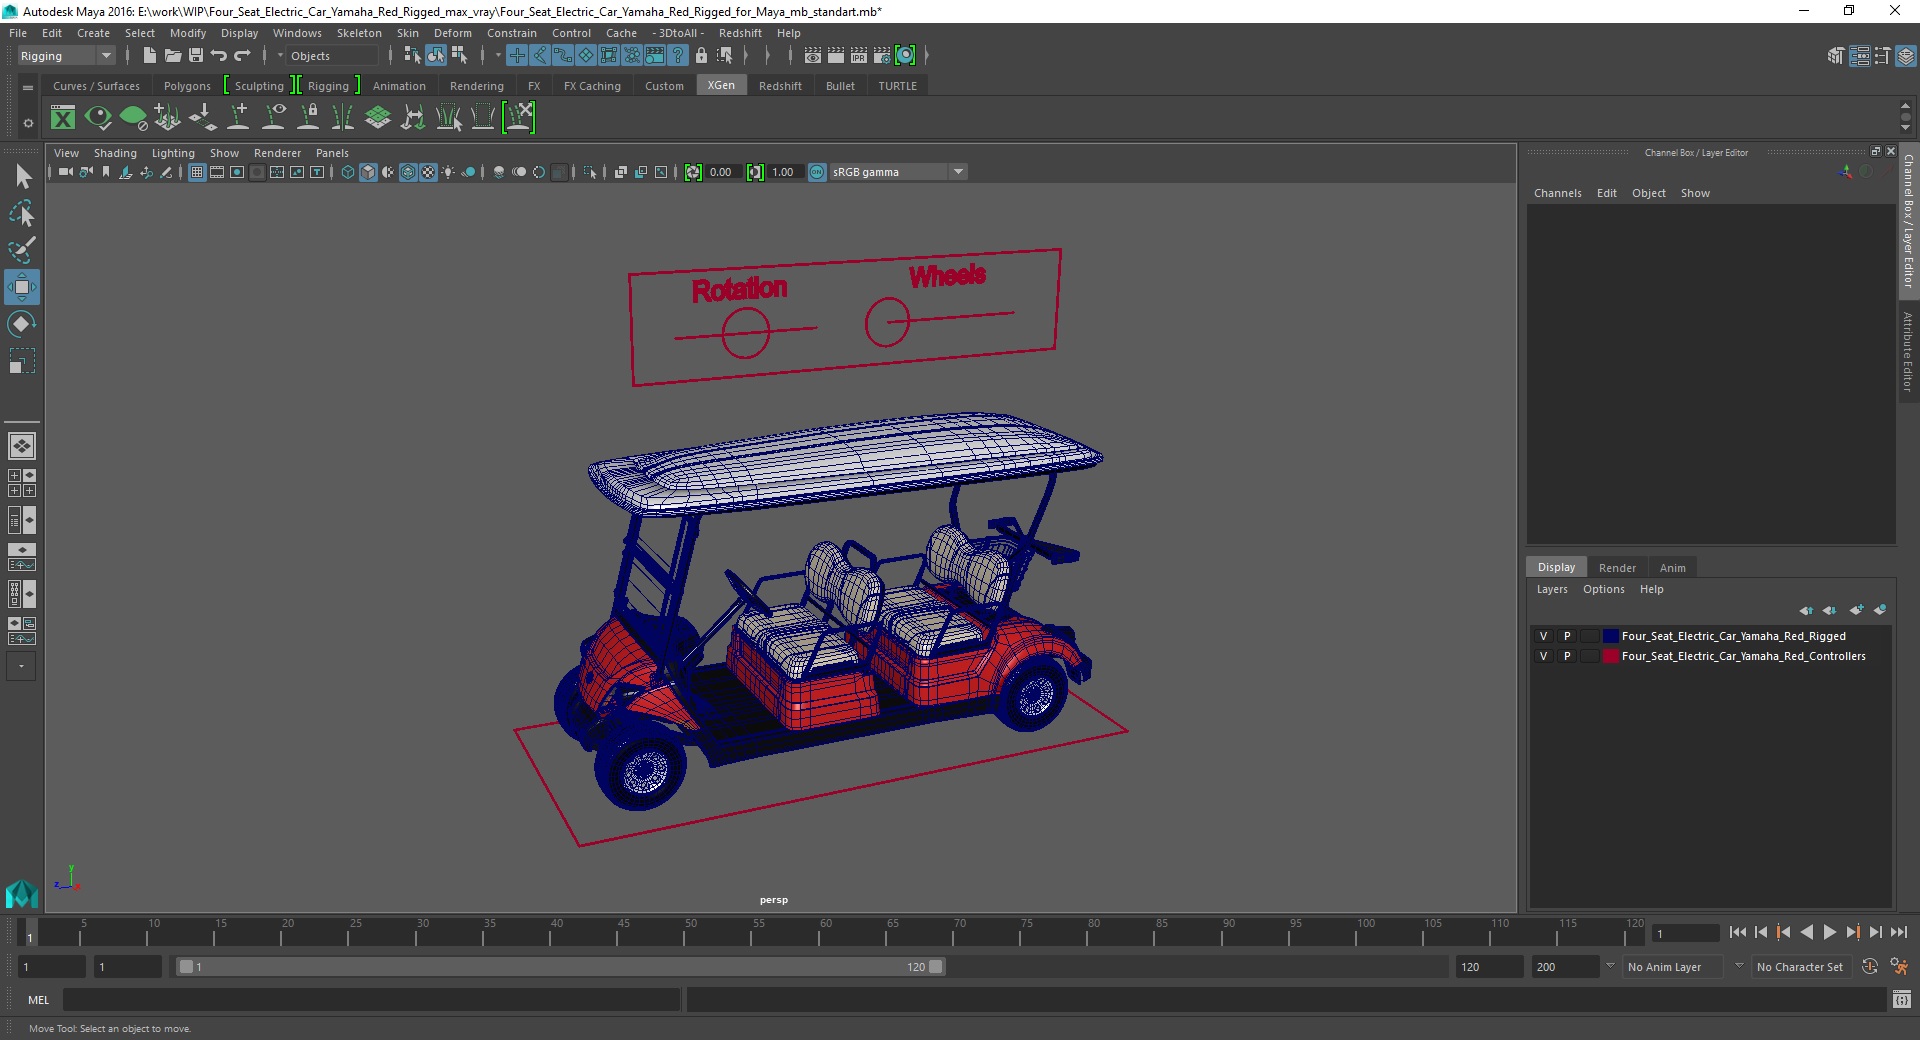Expand the shelf options menu arrow
The width and height of the screenshot is (1920, 1040).
28,123
